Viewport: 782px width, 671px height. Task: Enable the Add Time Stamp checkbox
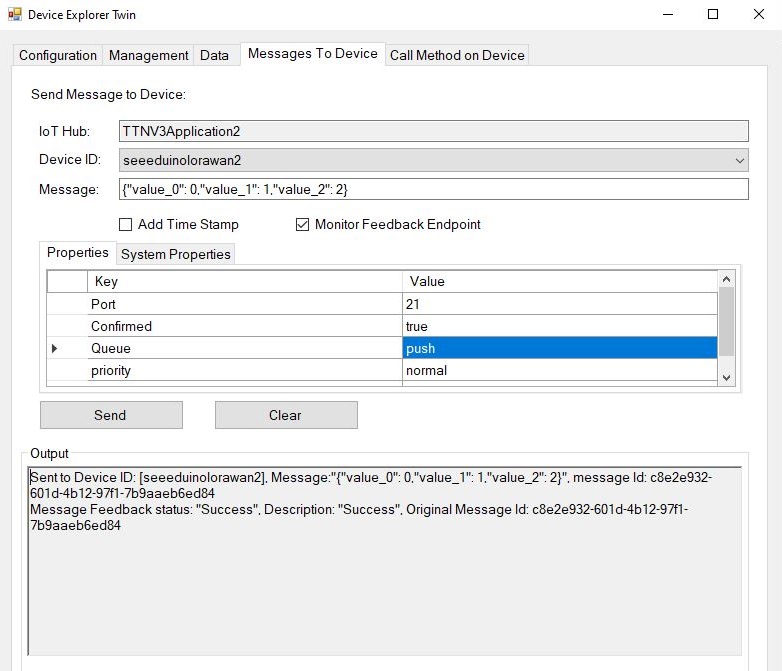[126, 225]
